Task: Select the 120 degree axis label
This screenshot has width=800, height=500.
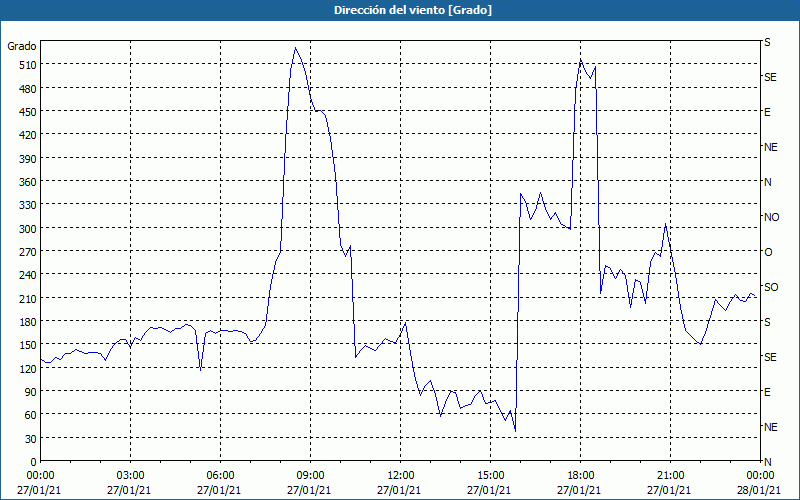Action: tap(28, 368)
